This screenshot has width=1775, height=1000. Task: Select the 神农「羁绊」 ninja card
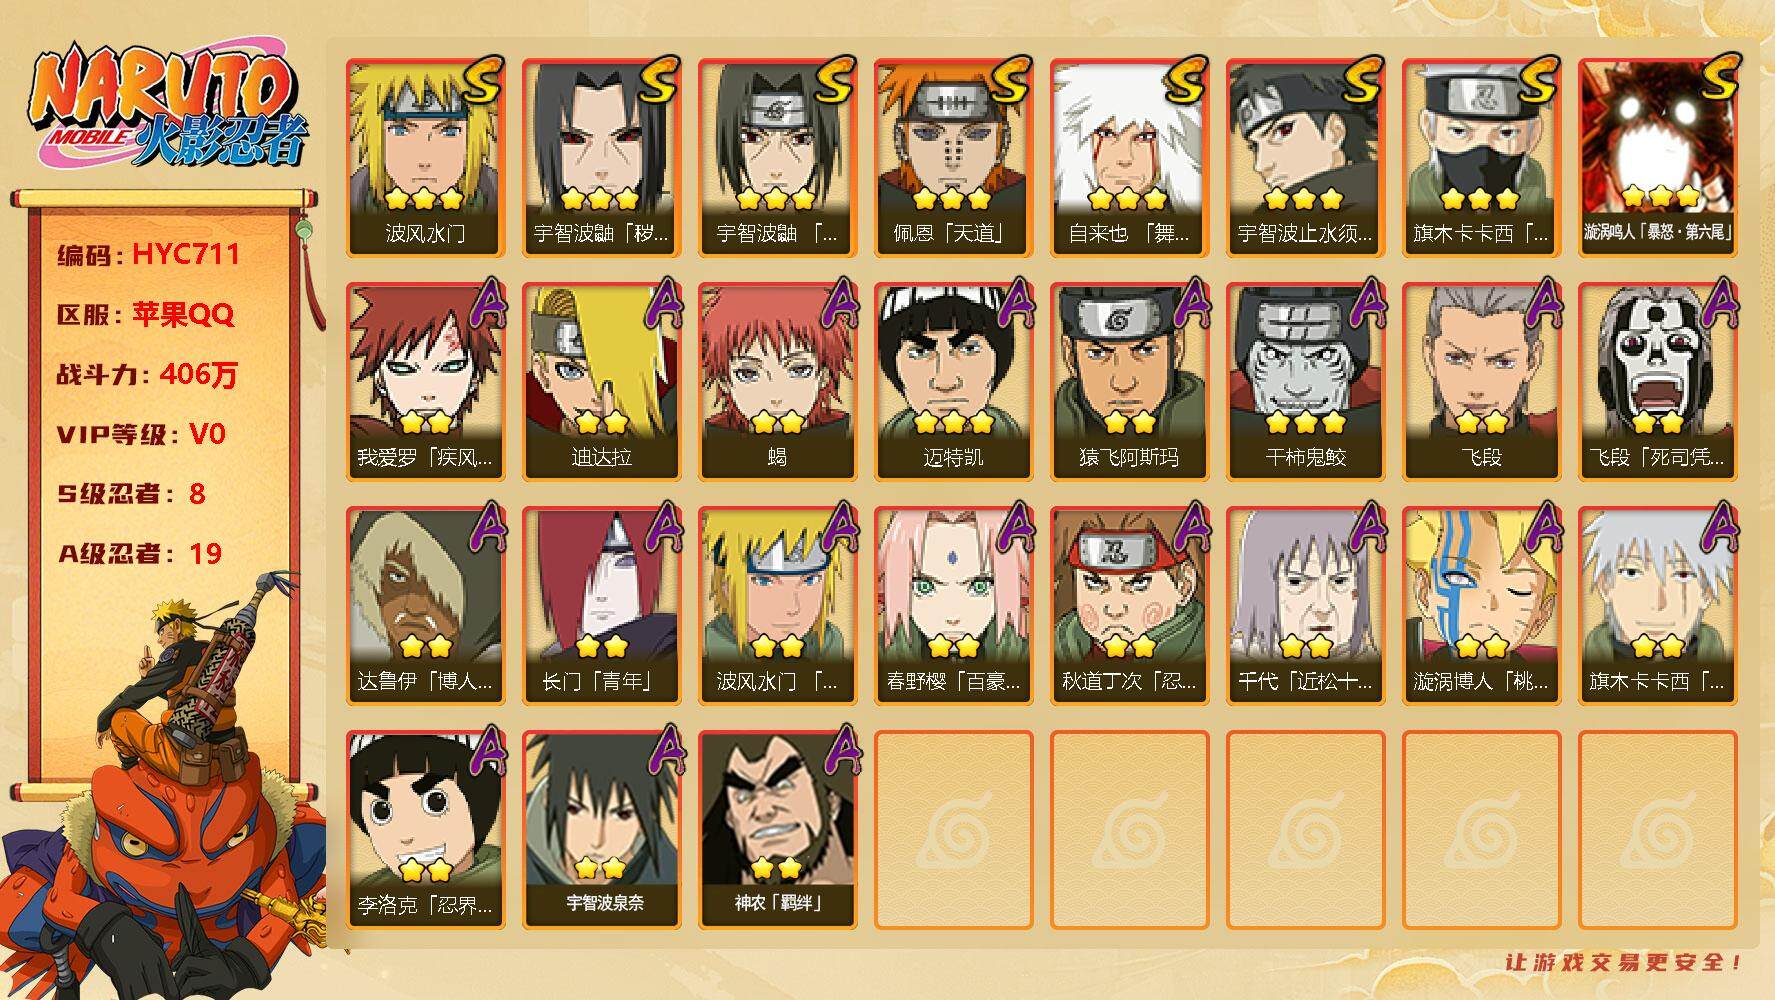tap(777, 830)
